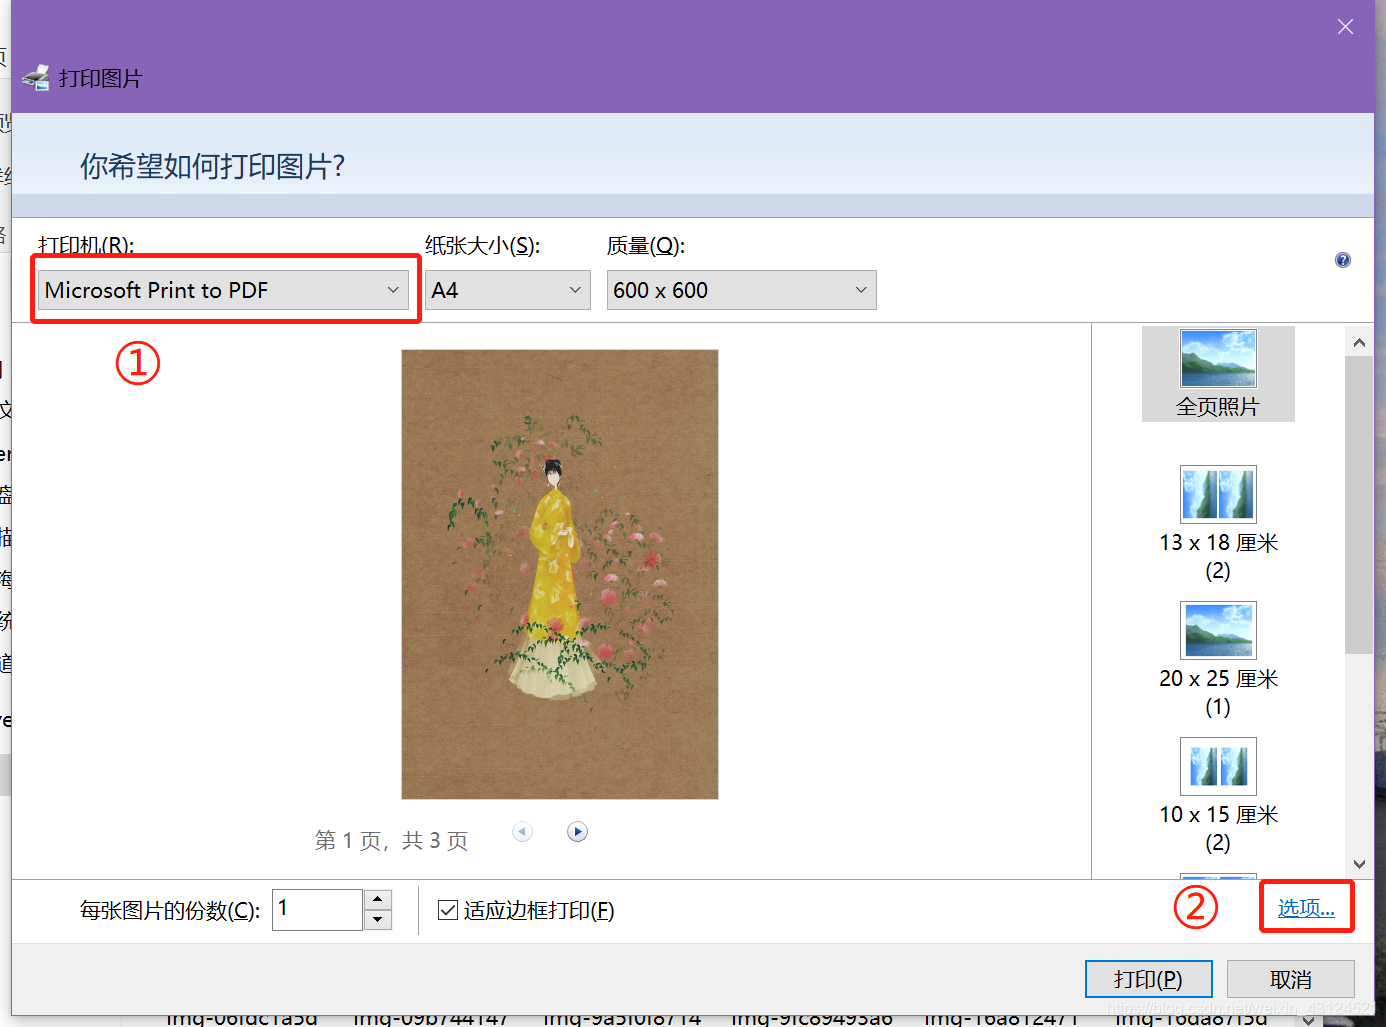Choose the 13 x 18 cm (2) layout
The width and height of the screenshot is (1386, 1027).
click(1218, 524)
